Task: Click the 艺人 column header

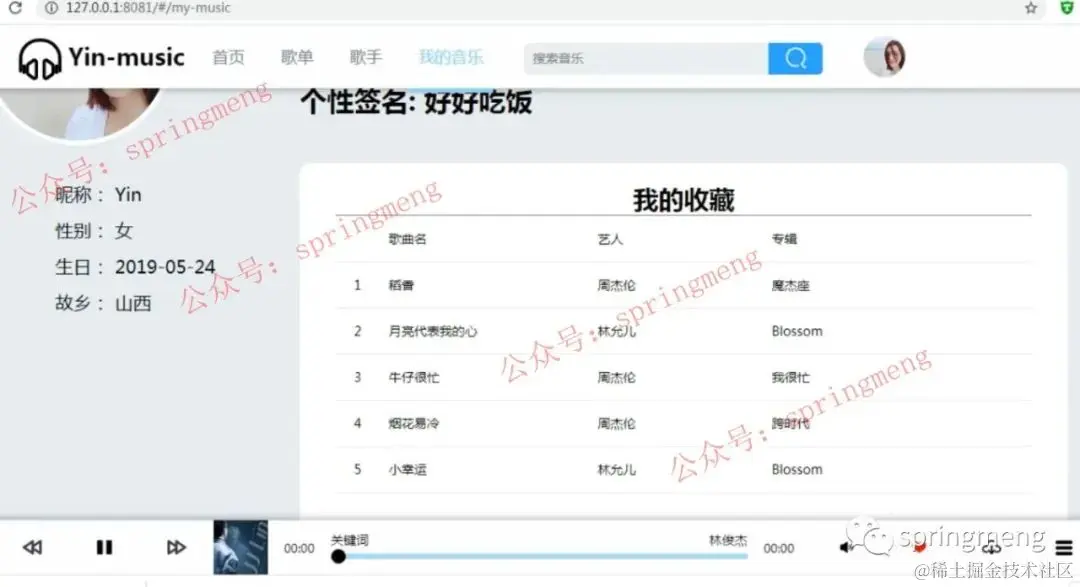Action: click(x=610, y=239)
